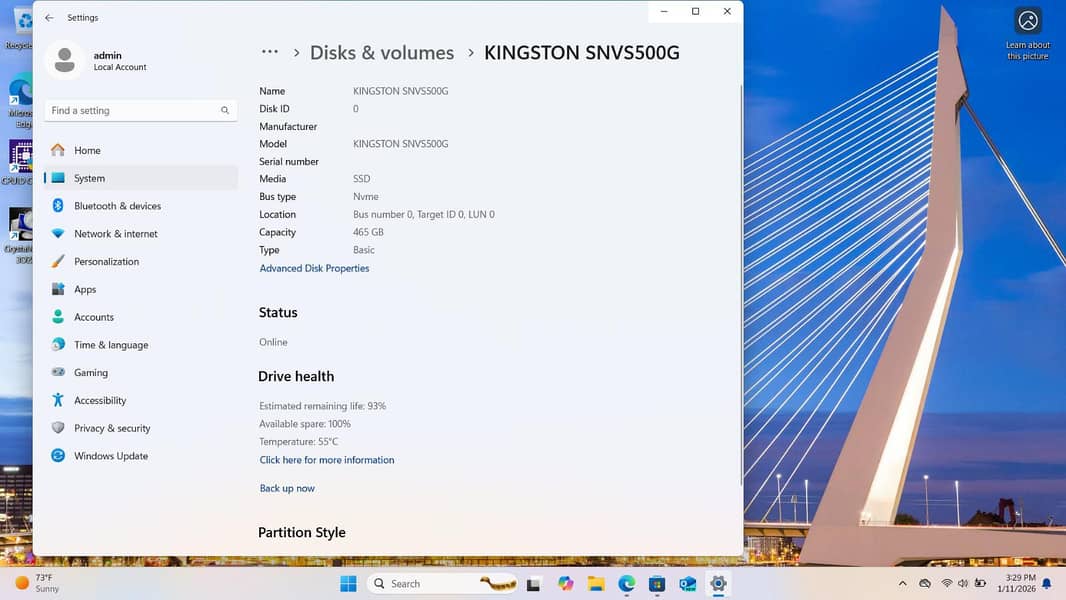Click the notification bell in system tray
This screenshot has width=1066, height=600.
click(1045, 583)
